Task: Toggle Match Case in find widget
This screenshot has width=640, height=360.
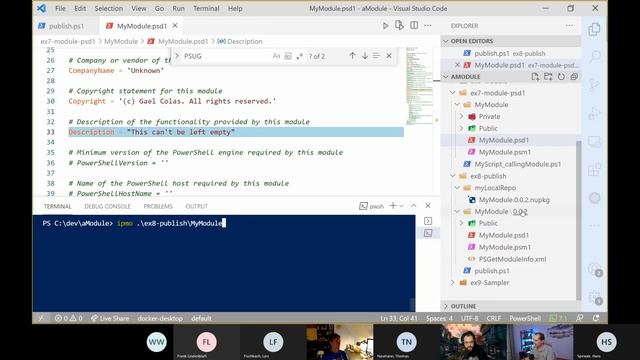Action: point(276,56)
